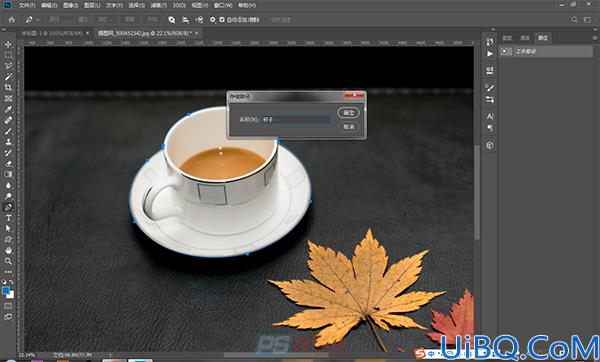The image size is (600, 362).
Task: Click the foreground blue color swatch
Action: coord(6,291)
